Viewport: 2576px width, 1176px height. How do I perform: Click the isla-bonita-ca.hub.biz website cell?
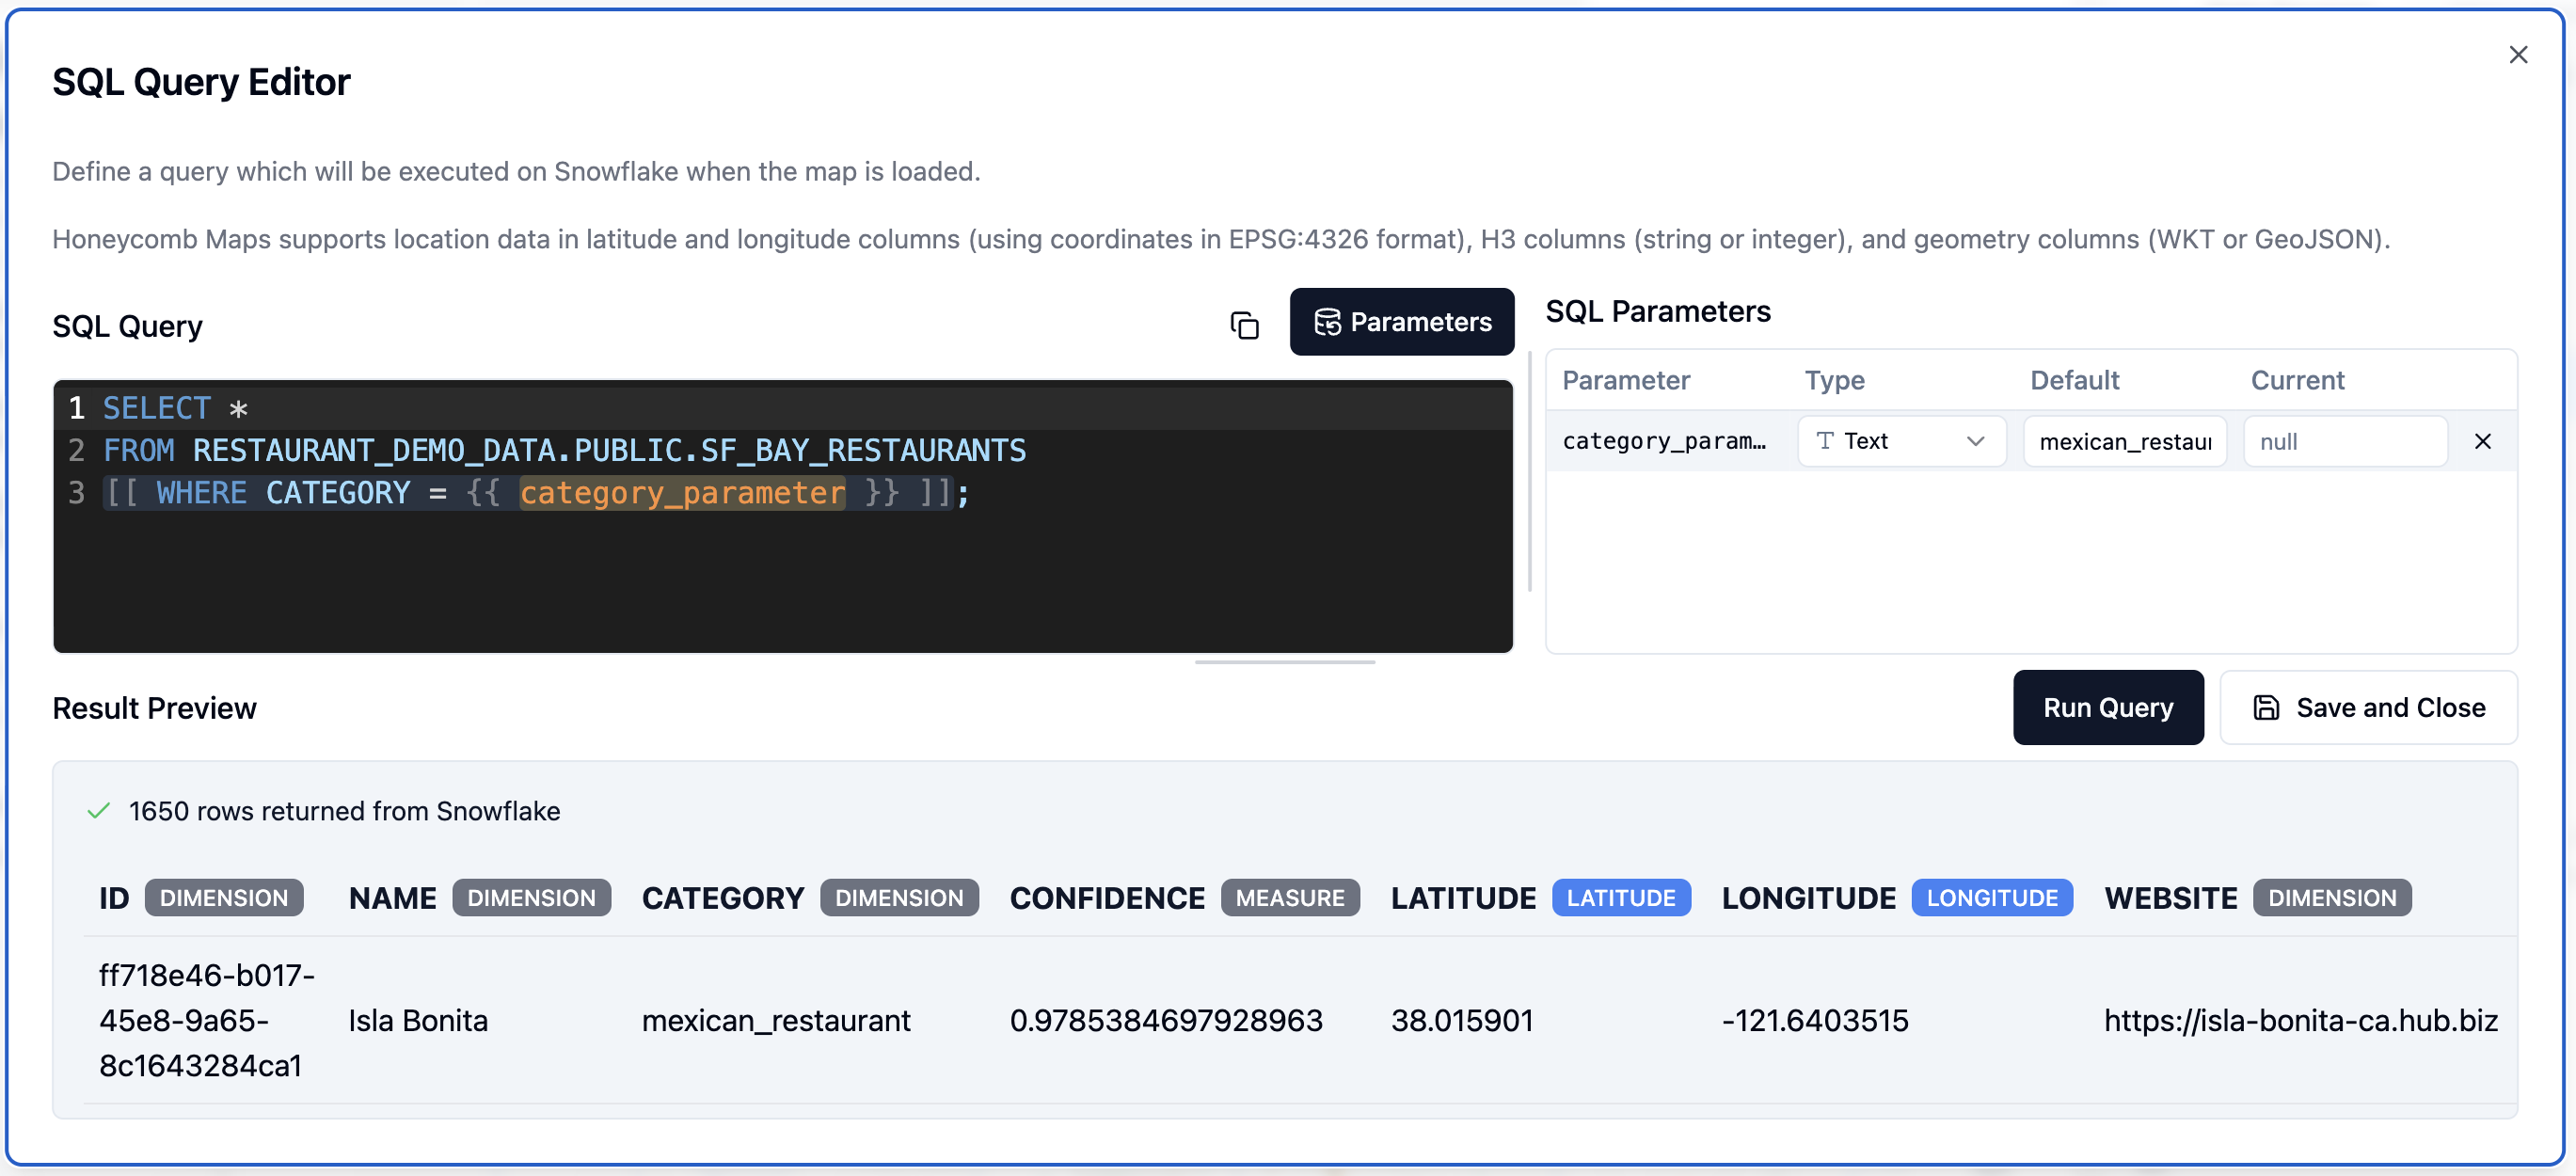tap(2300, 1020)
